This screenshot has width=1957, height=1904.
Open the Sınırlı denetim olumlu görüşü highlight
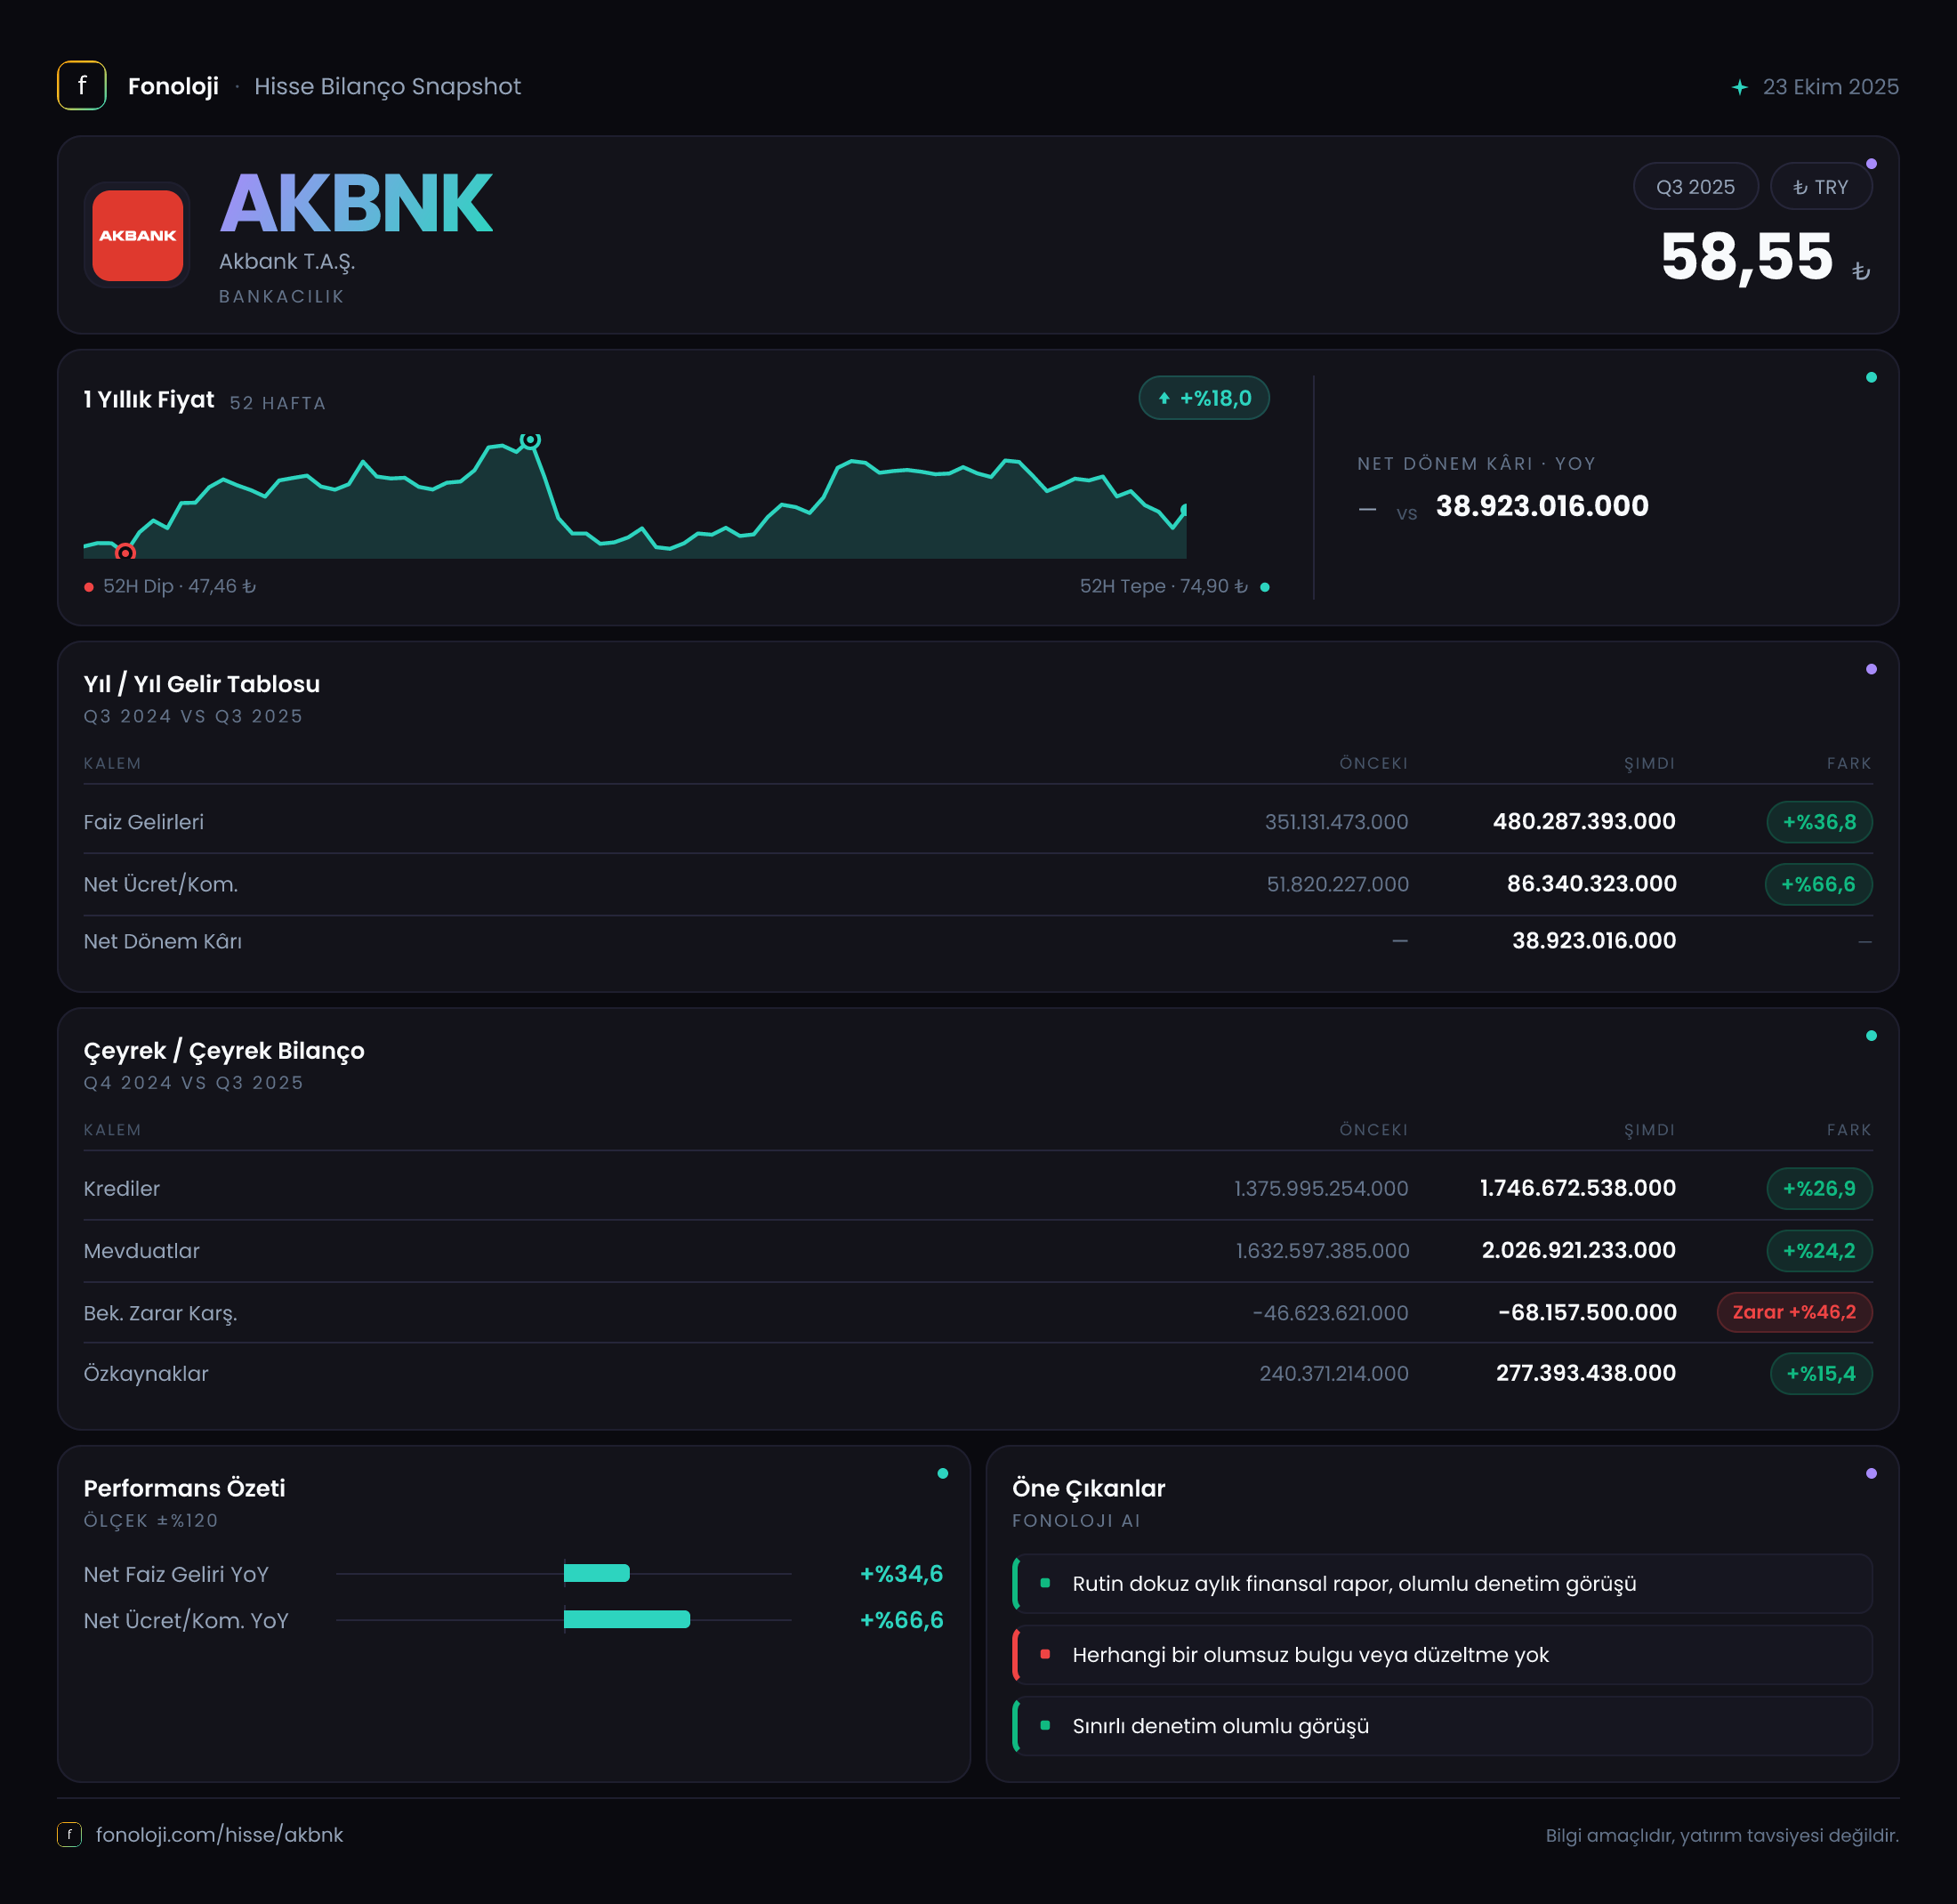click(x=1442, y=1725)
